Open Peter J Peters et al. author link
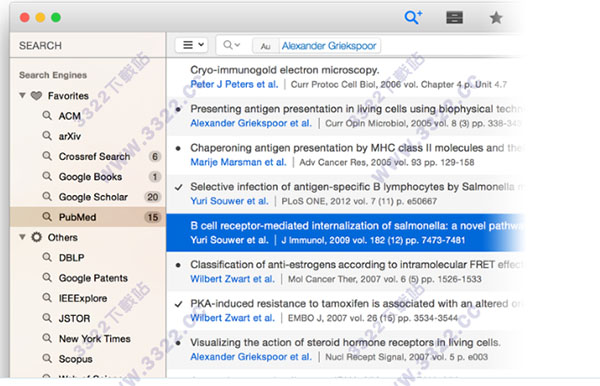The image size is (600, 386). 234,85
